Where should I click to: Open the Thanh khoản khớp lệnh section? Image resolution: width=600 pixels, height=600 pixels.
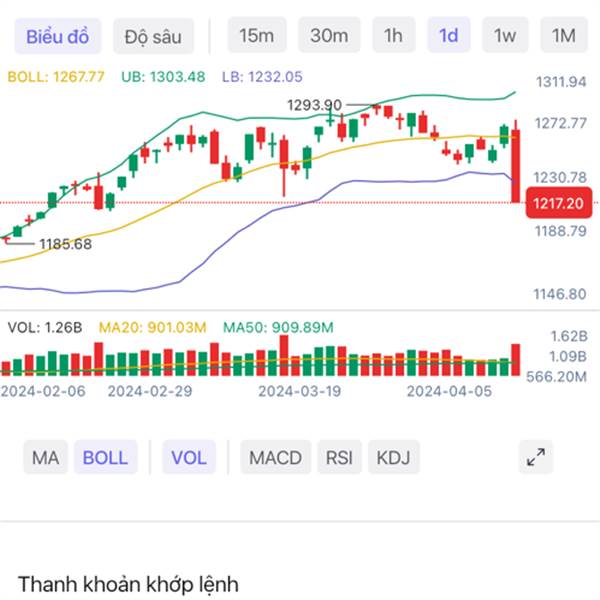128,584
